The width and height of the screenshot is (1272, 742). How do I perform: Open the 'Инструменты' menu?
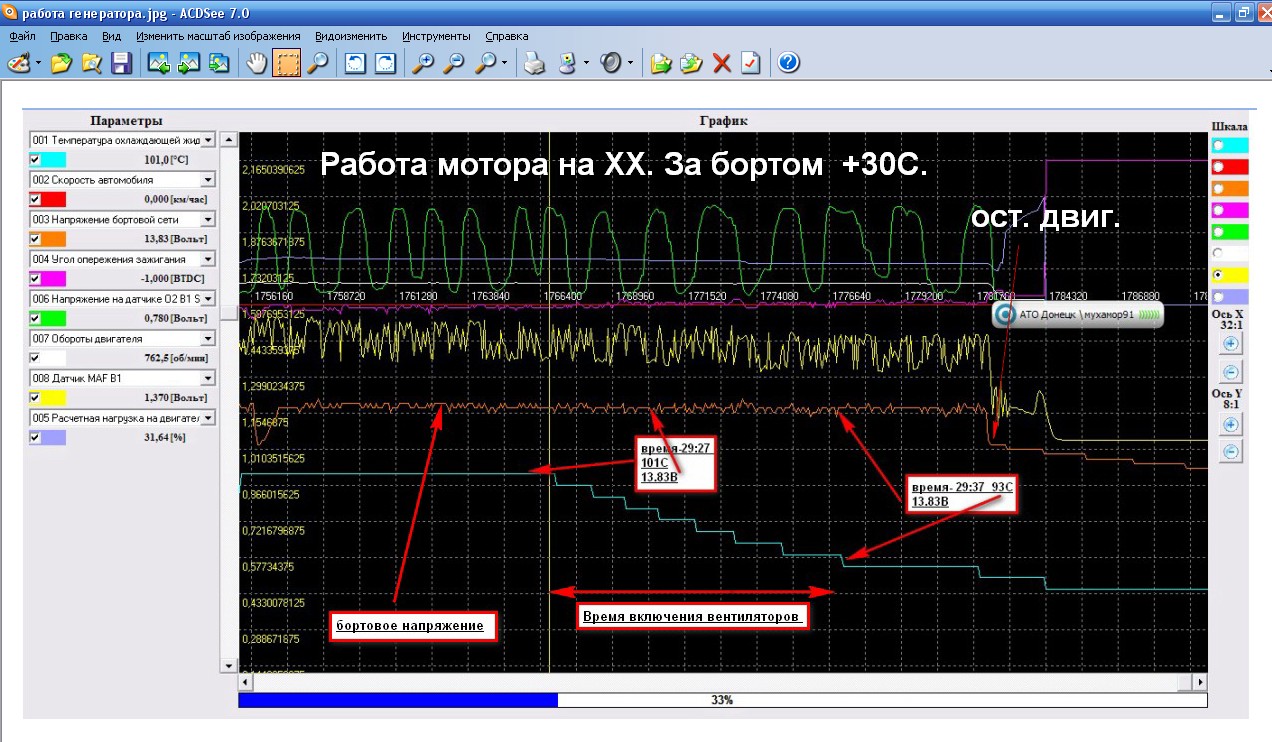tap(437, 36)
